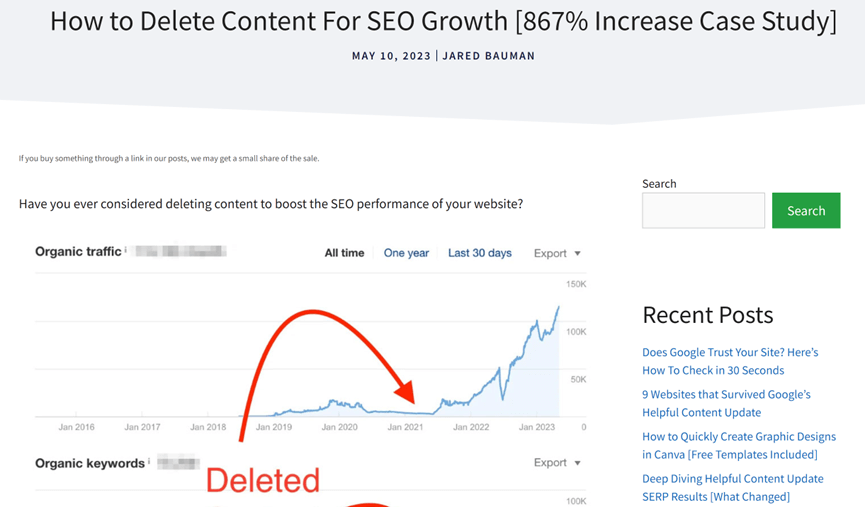
Task: Click the red arrow head on traffic chart
Action: 405,391
